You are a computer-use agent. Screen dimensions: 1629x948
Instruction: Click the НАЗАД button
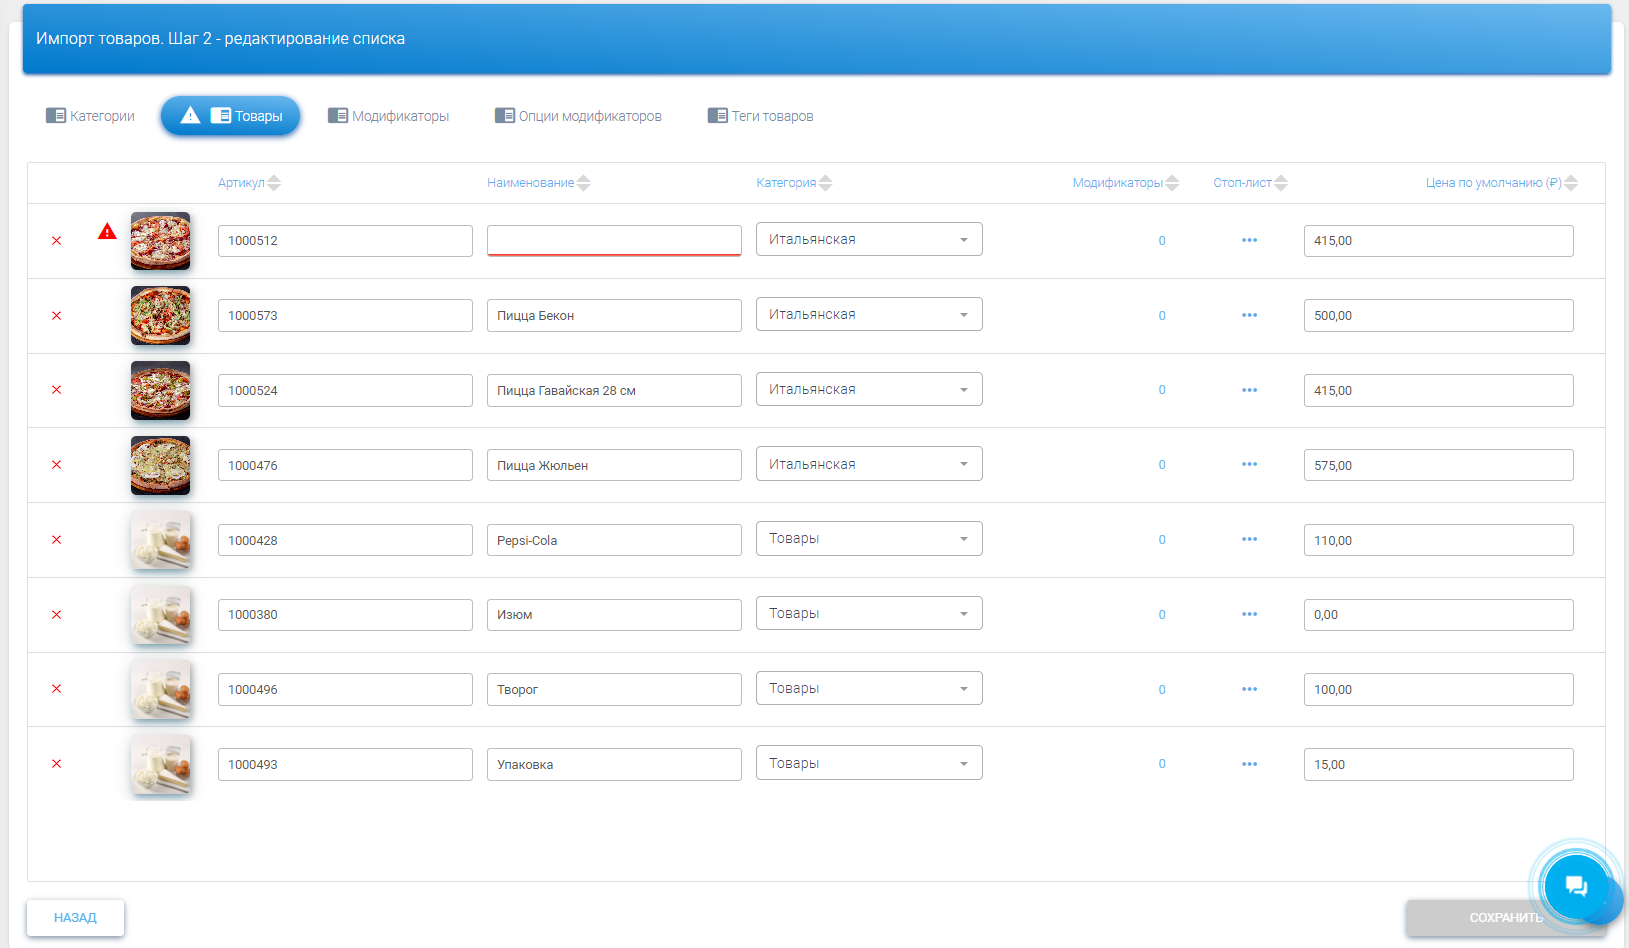[75, 918]
